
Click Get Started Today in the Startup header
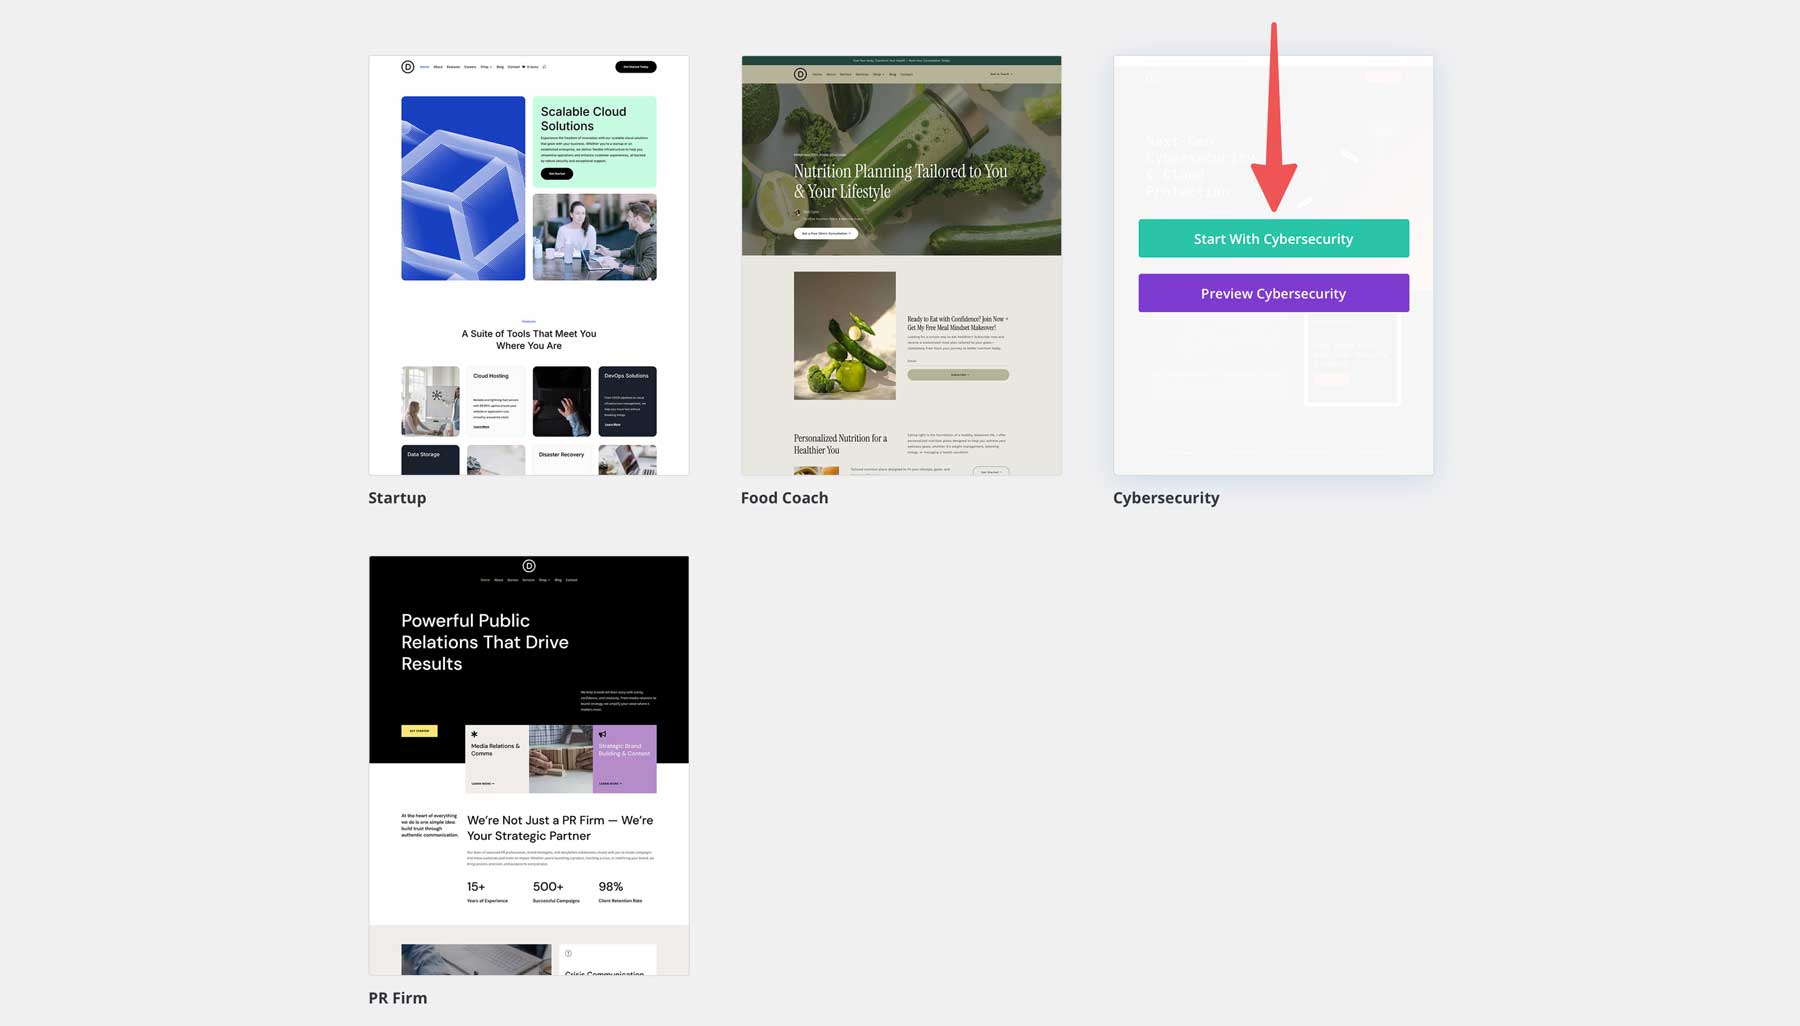click(x=636, y=66)
